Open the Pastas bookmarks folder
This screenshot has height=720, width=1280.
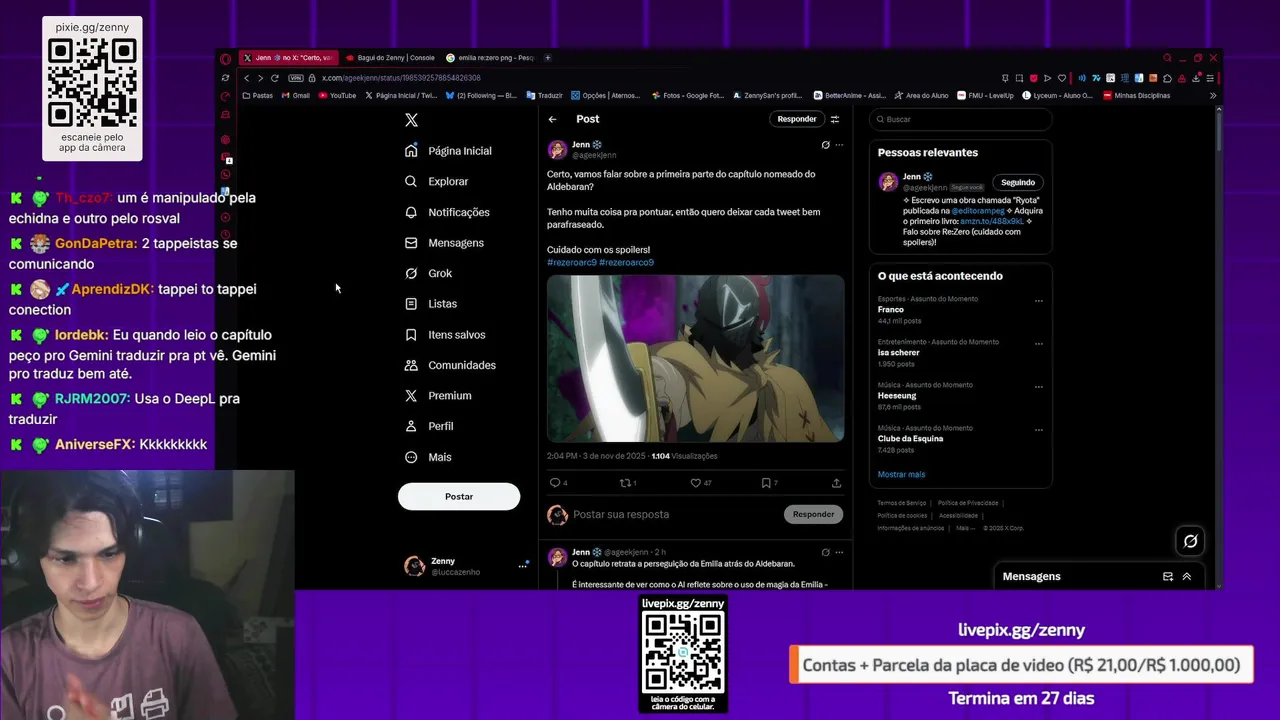pos(258,96)
